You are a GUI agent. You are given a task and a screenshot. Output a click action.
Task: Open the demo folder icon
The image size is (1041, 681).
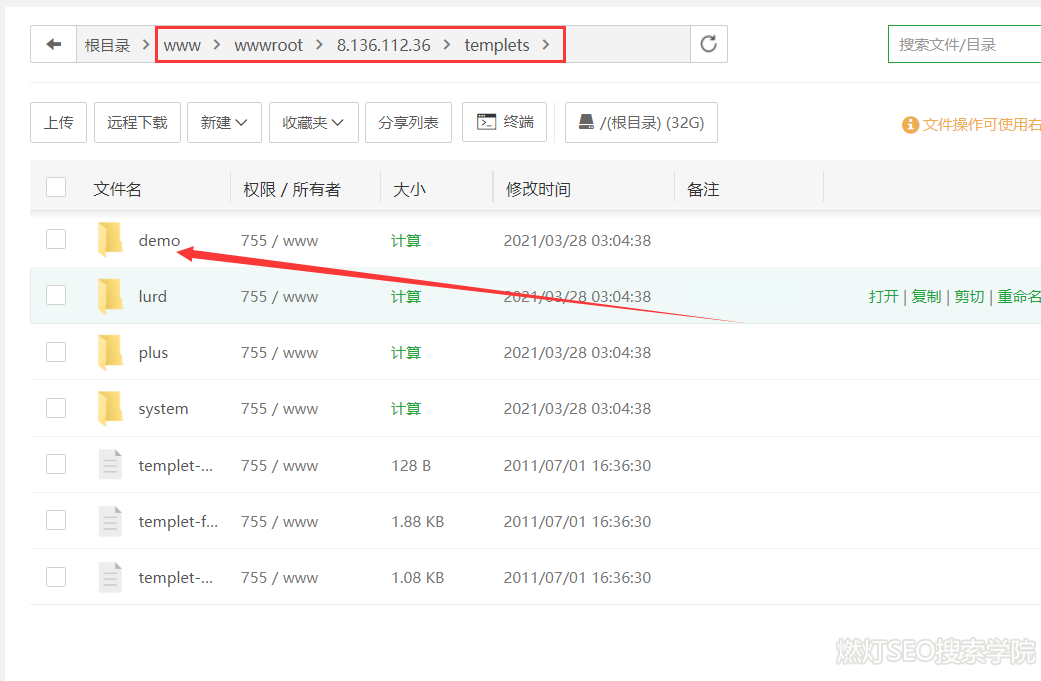coord(110,240)
